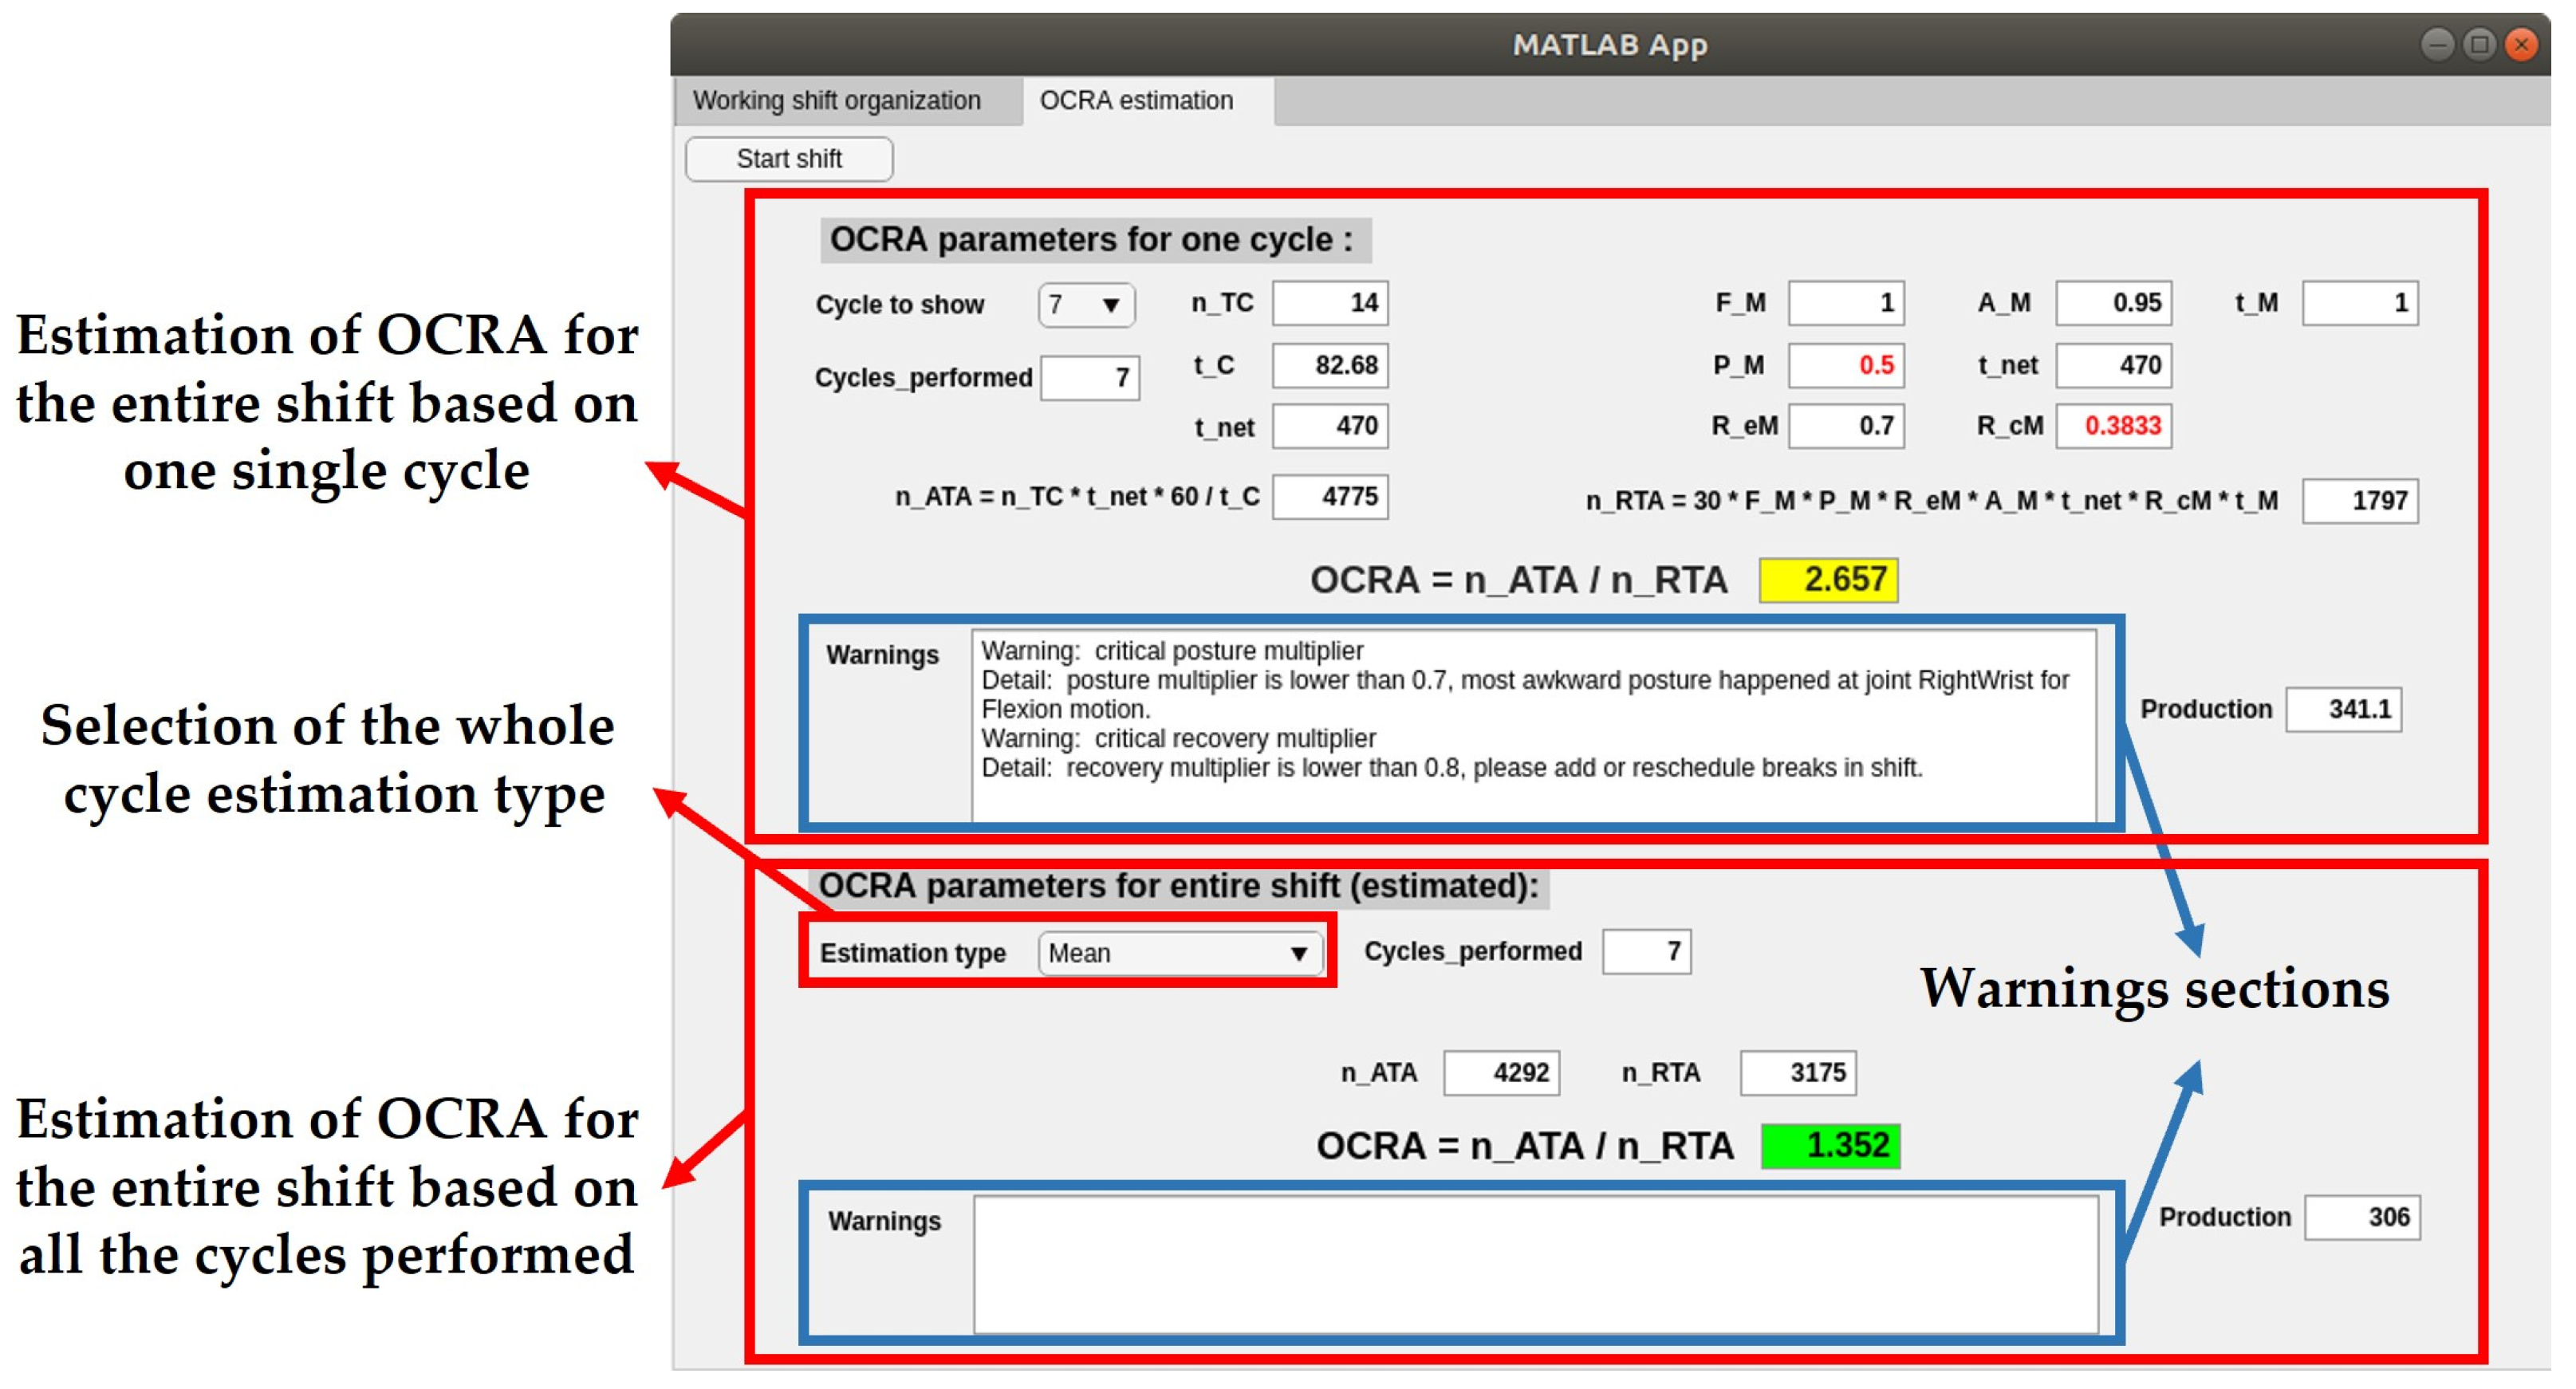Click the n_ATA result field 4775
The height and width of the screenshot is (1389, 2576).
(1330, 497)
